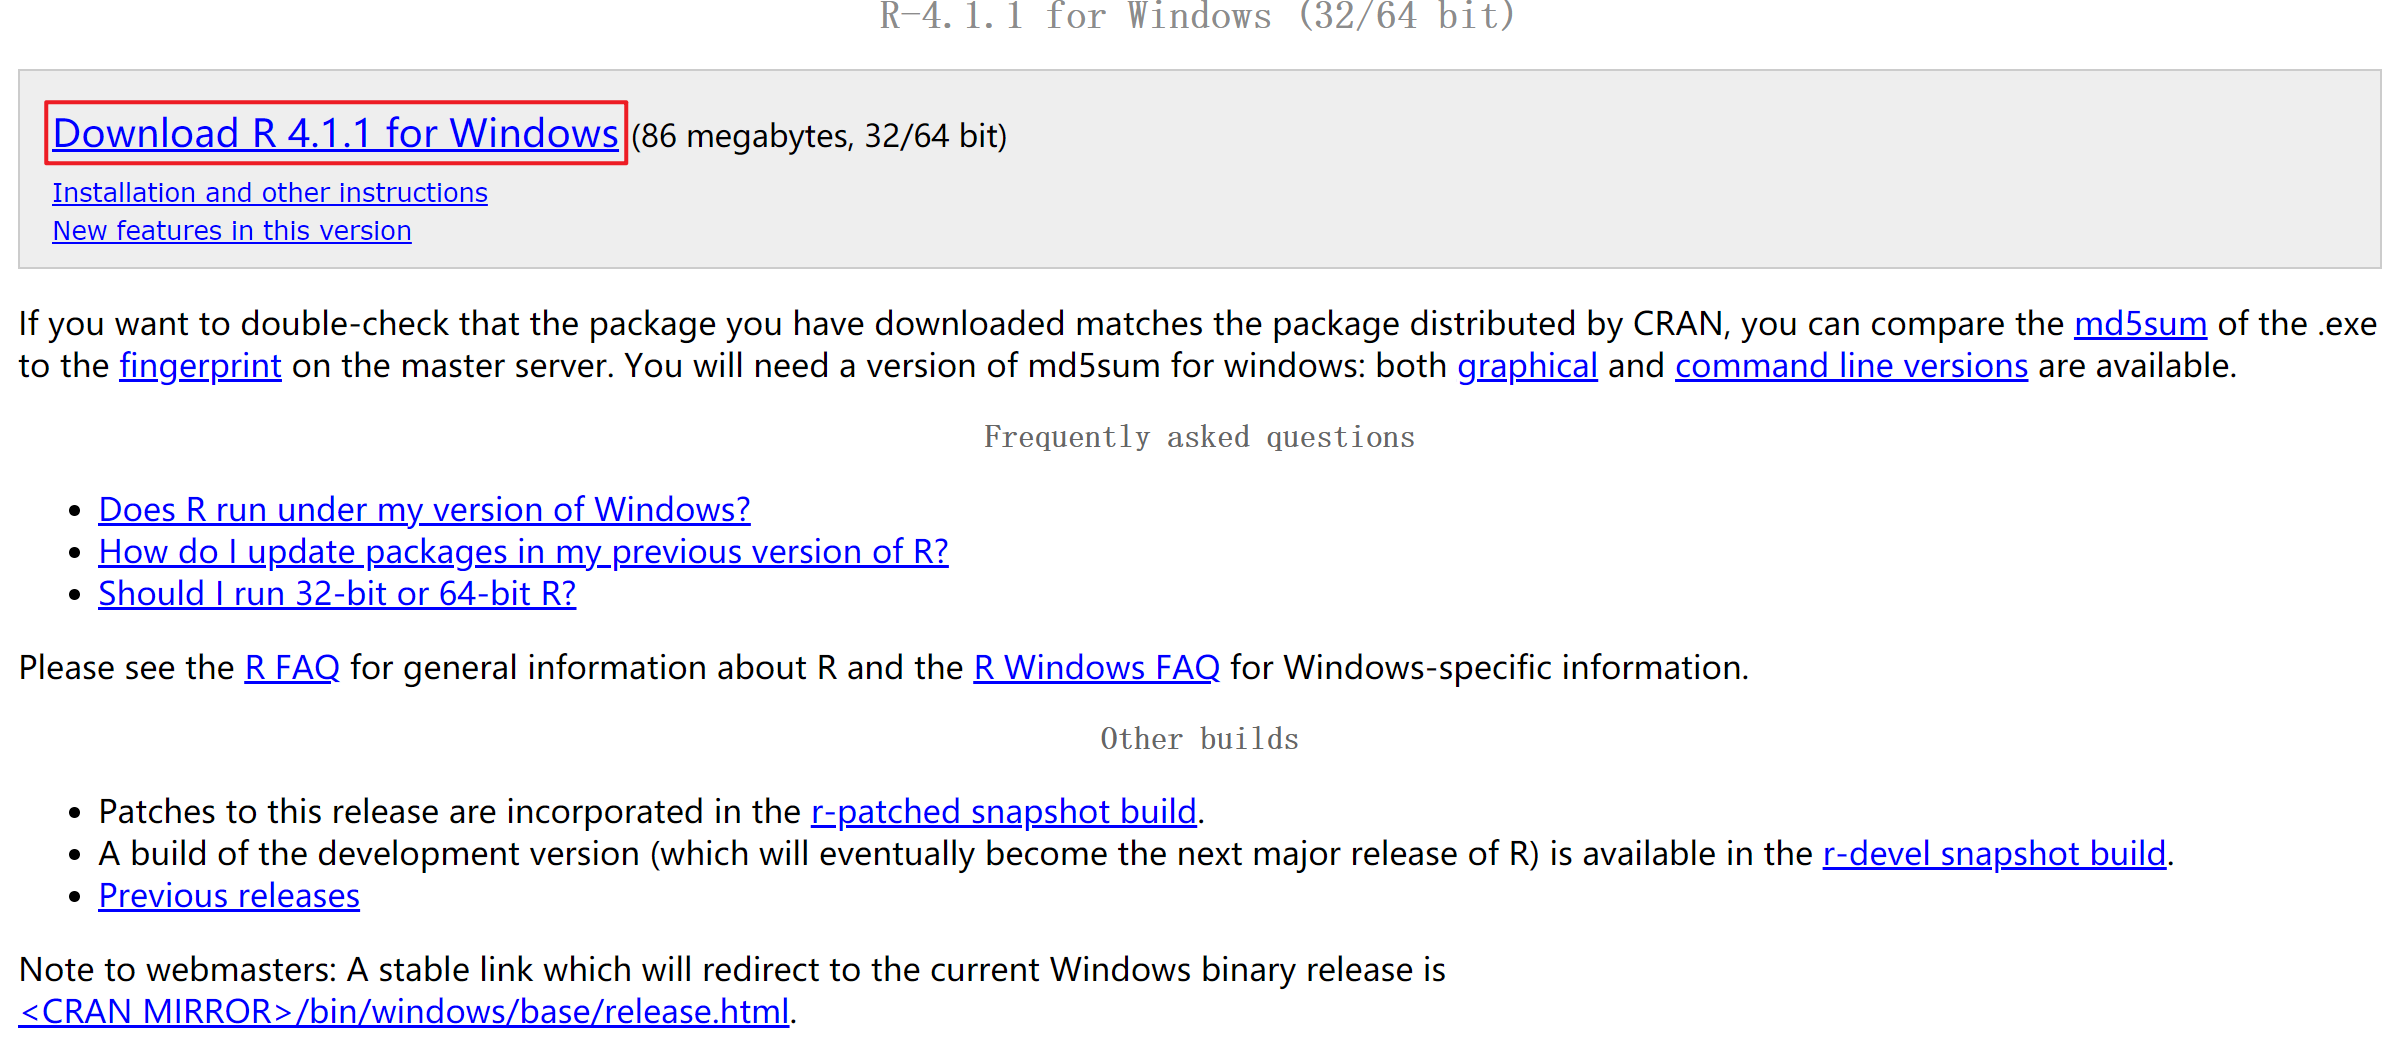Click the md5sum link

pyautogui.click(x=2139, y=324)
